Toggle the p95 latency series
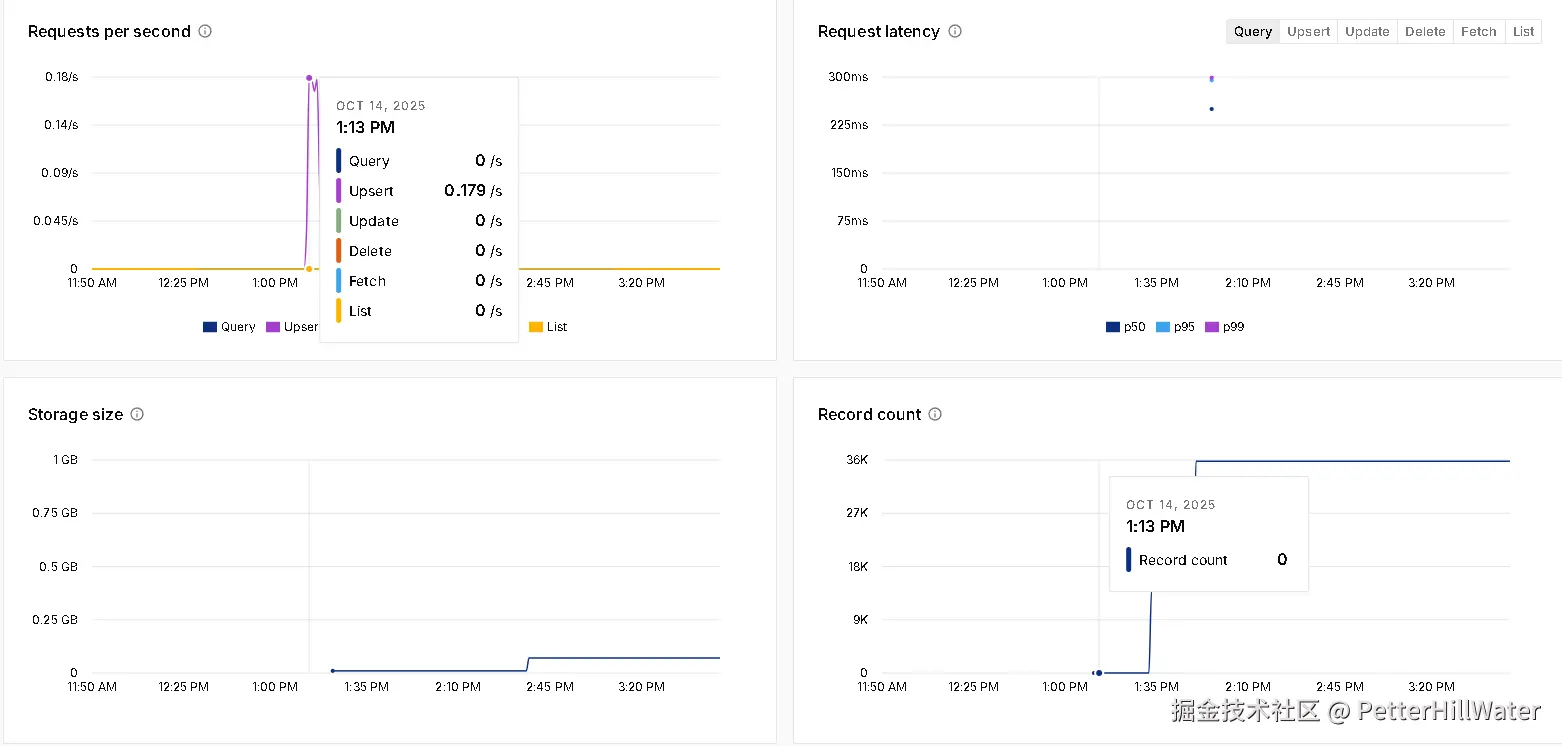 (1175, 327)
